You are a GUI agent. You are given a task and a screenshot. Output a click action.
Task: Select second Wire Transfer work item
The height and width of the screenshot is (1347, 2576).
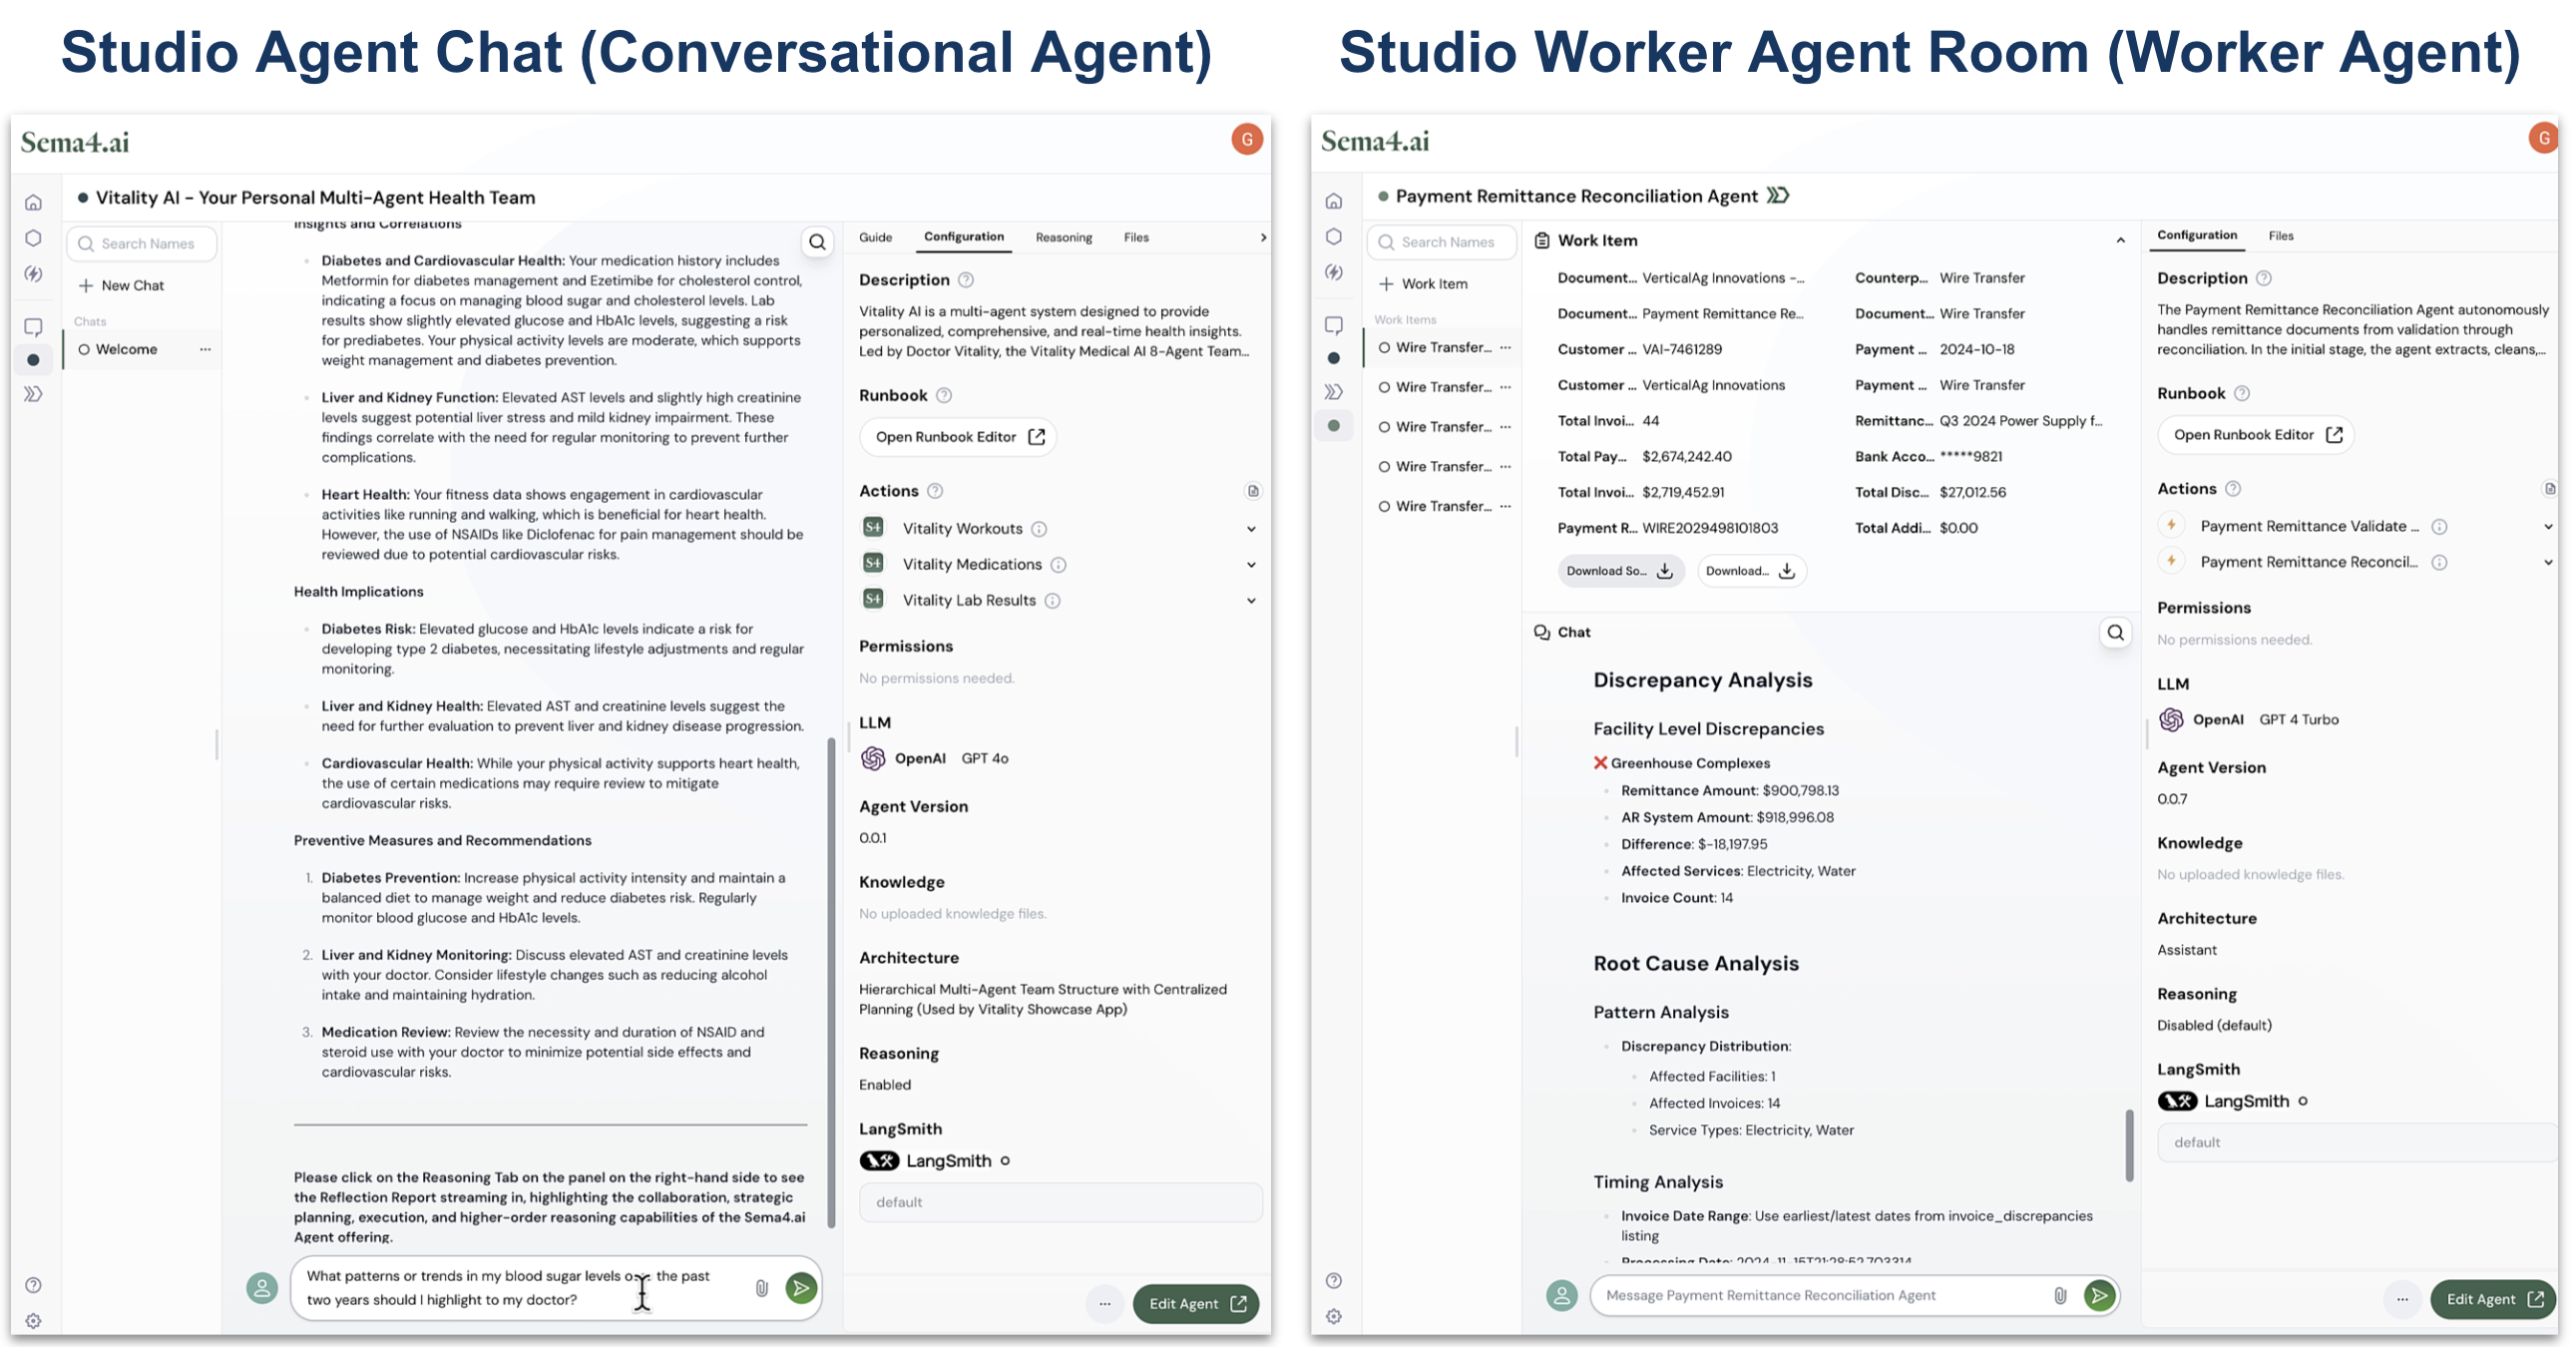tap(1444, 388)
